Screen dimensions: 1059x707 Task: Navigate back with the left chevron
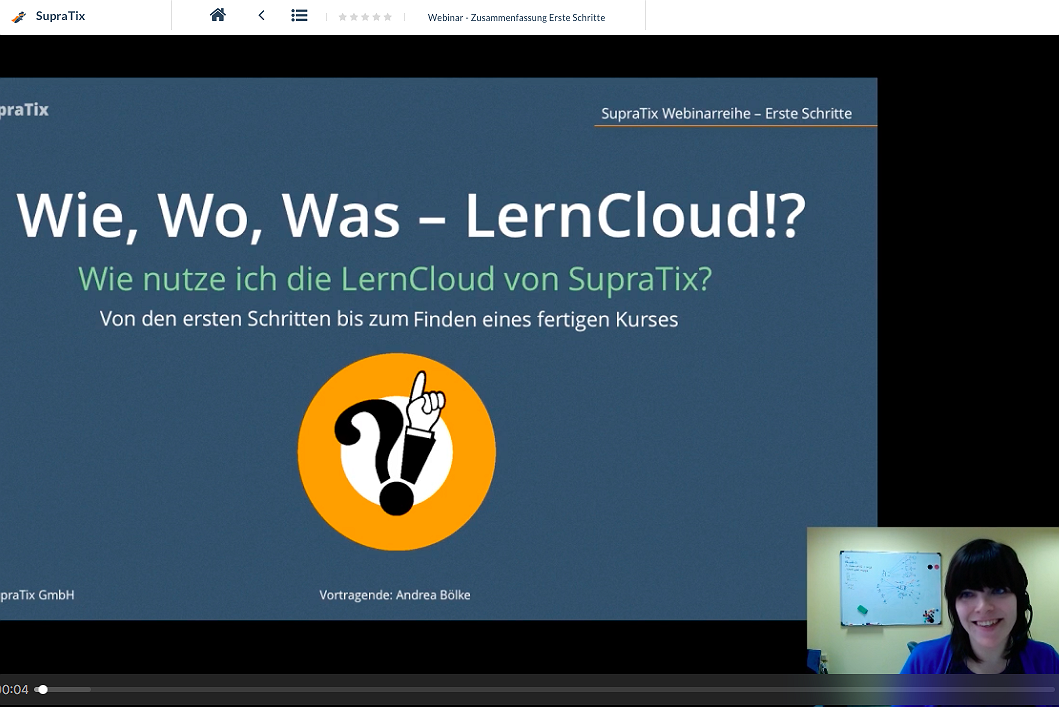pos(261,15)
